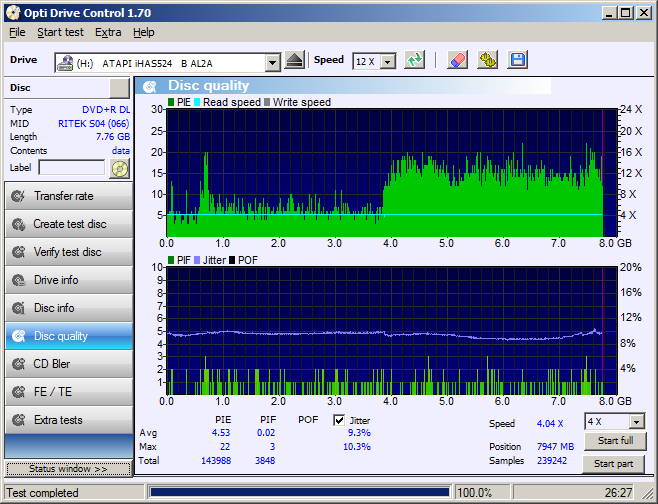The image size is (658, 504).
Task: Click the MID value RITEK S04 (066)
Action: click(x=94, y=124)
